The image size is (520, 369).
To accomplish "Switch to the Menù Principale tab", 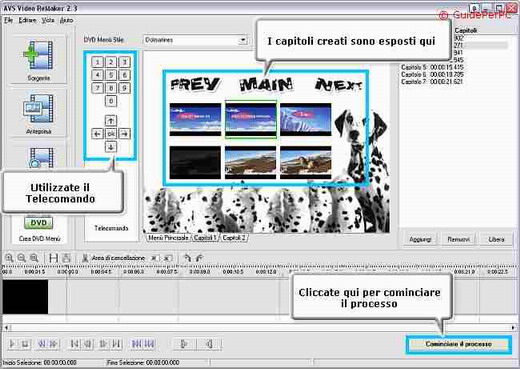I will [168, 238].
